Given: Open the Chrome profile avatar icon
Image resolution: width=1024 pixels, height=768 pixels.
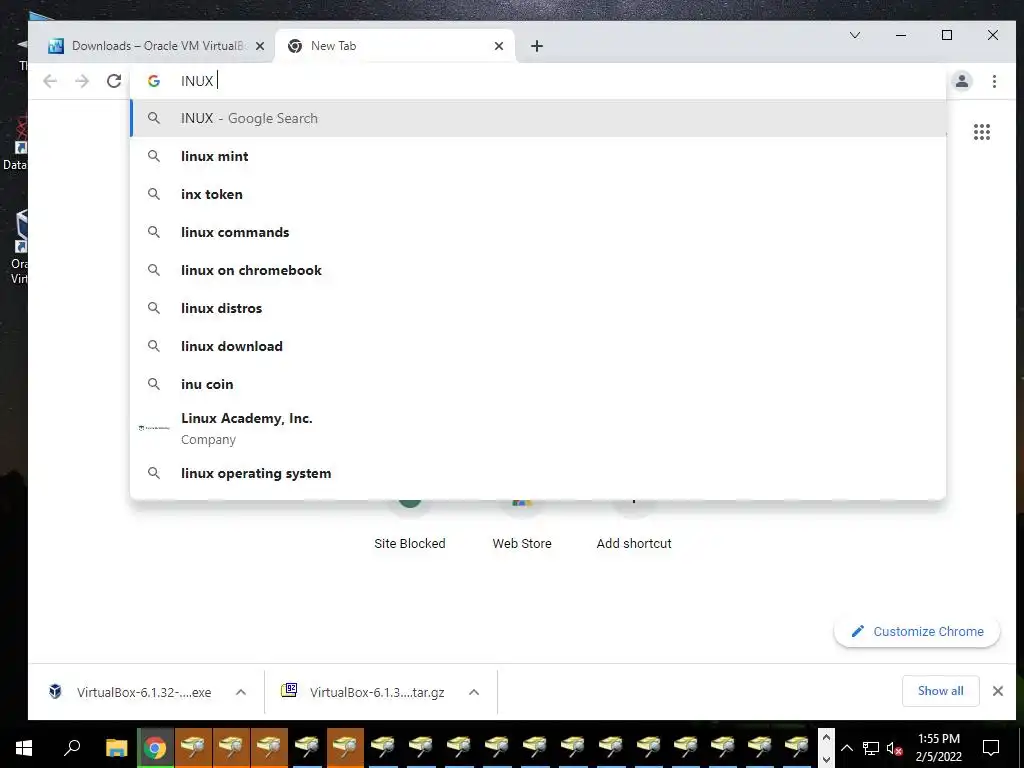Looking at the screenshot, I should [961, 81].
